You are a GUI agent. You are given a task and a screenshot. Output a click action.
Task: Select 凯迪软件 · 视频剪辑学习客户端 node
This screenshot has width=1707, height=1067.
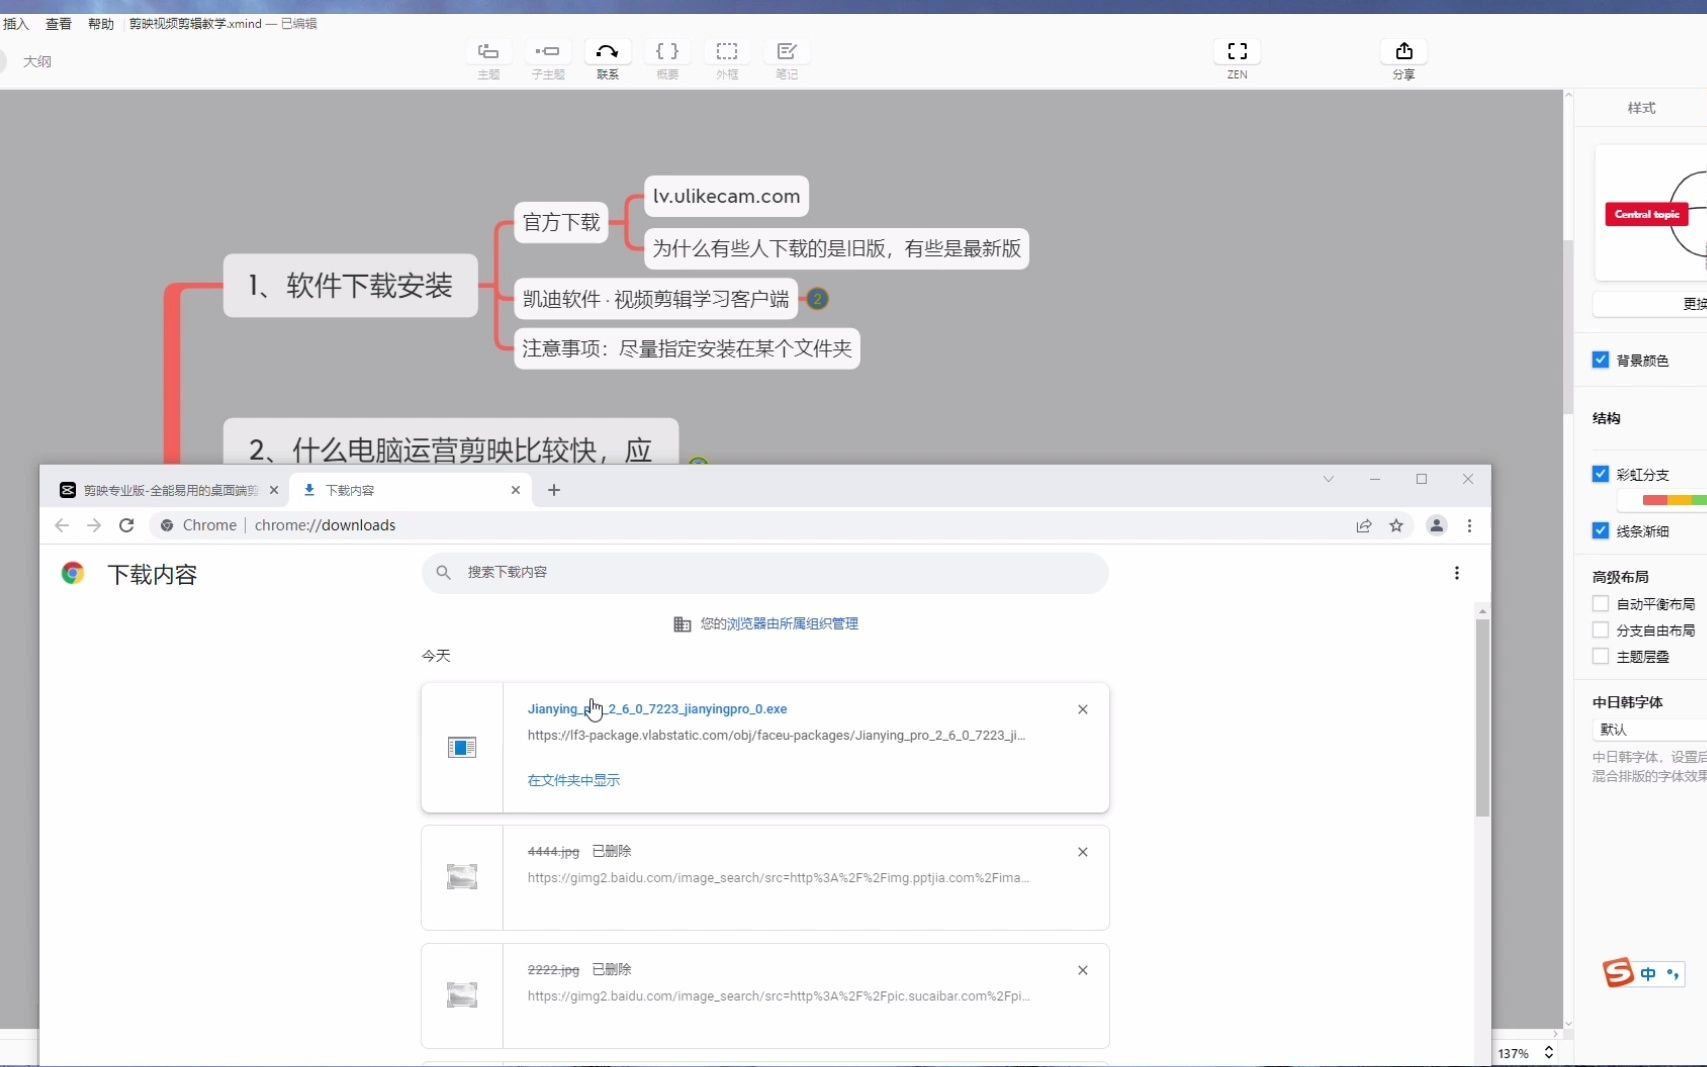(x=656, y=299)
